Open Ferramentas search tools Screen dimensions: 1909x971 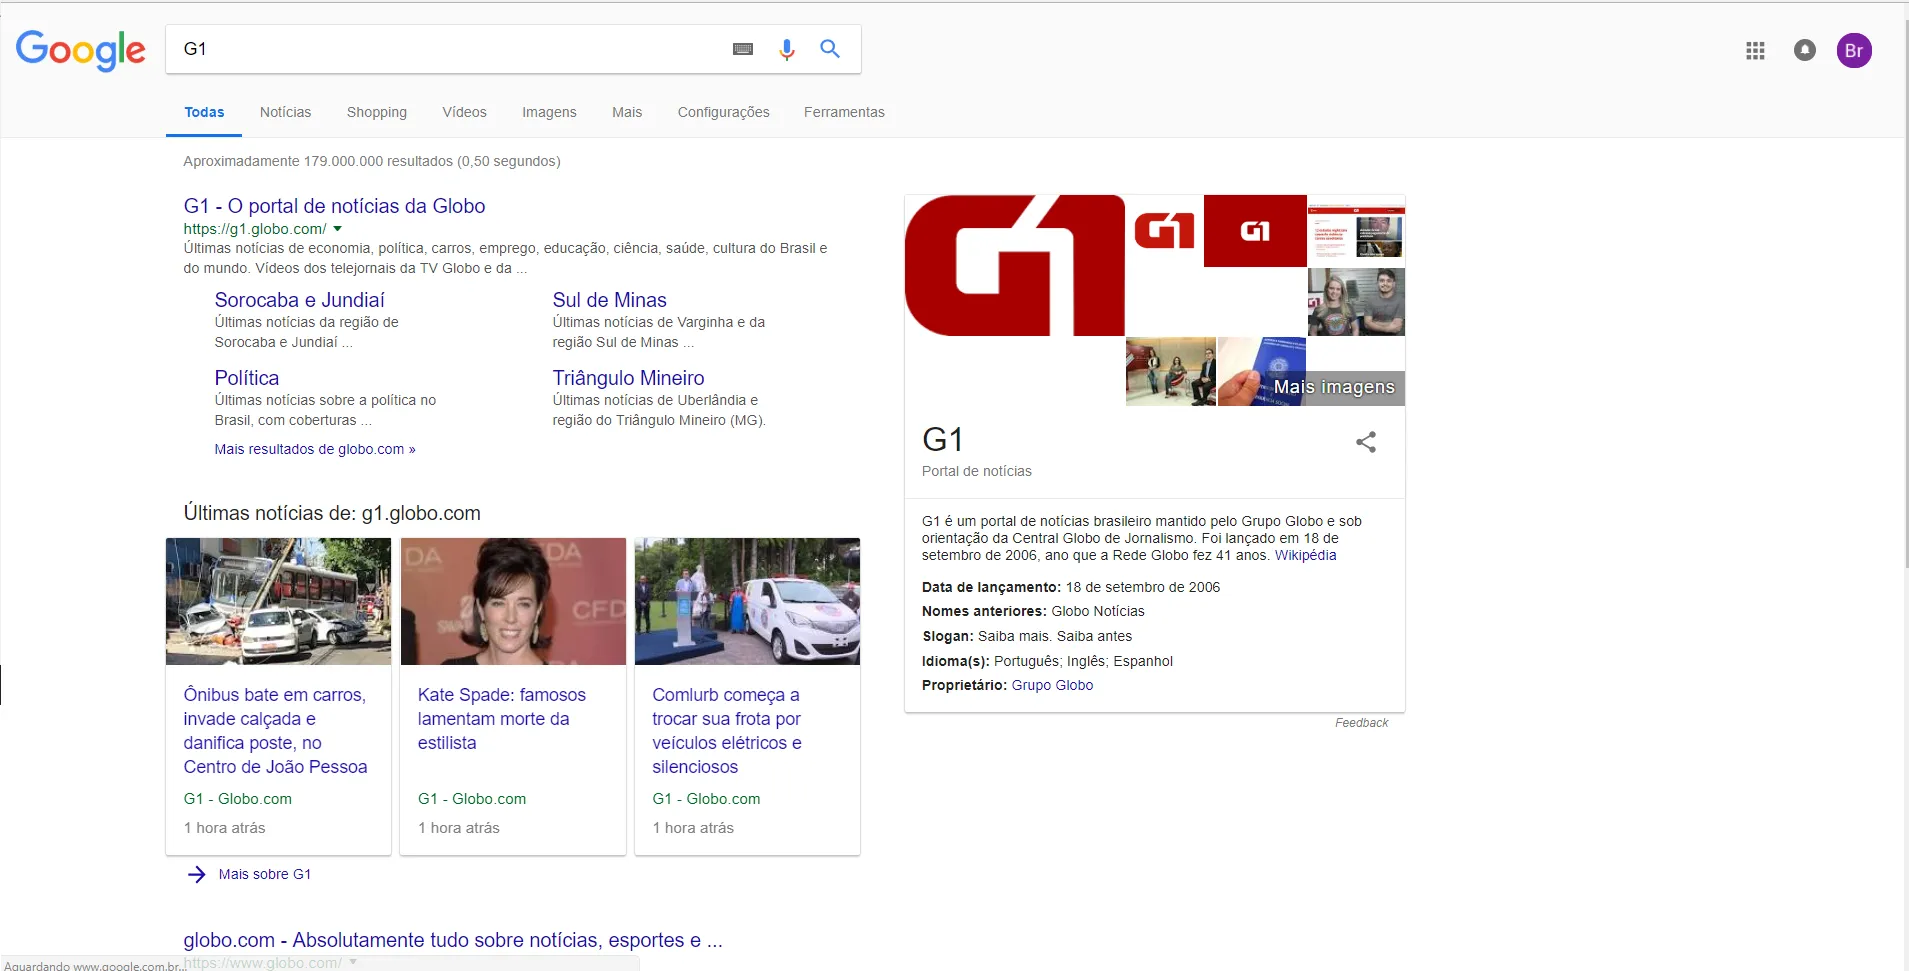[x=844, y=112]
